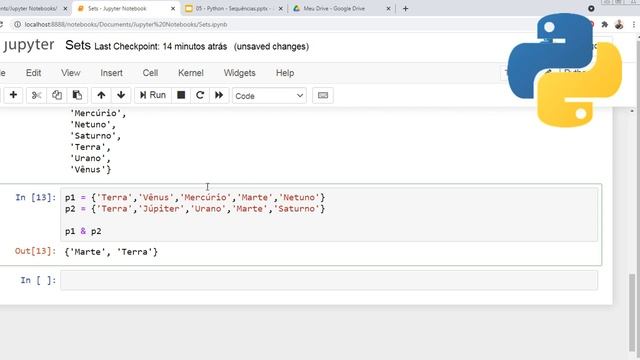
Task: Interrupt the kernel stop icon
Action: click(181, 95)
